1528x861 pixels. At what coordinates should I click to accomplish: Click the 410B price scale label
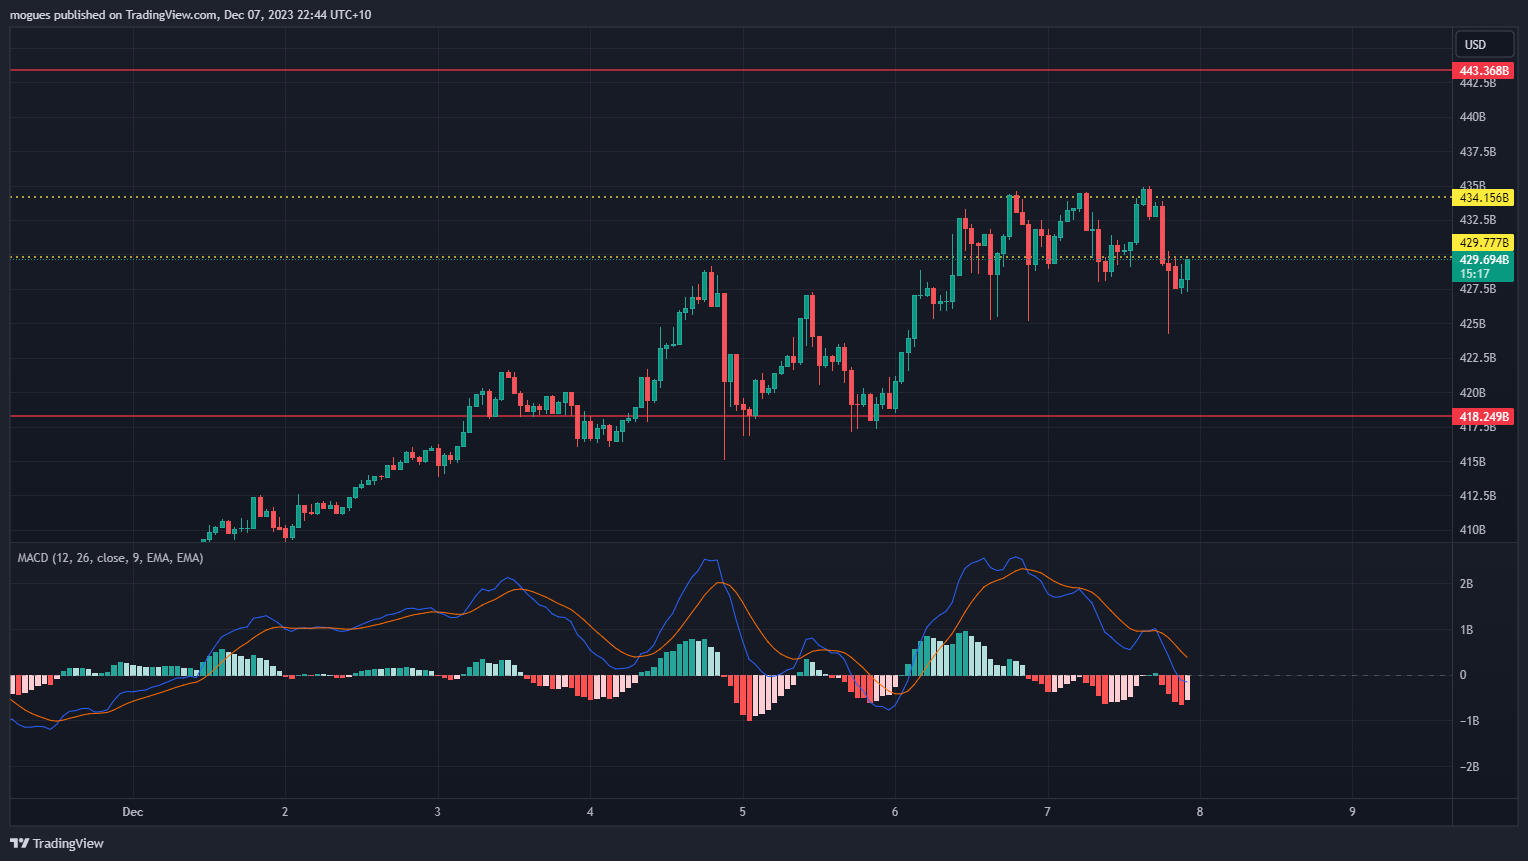1473,530
